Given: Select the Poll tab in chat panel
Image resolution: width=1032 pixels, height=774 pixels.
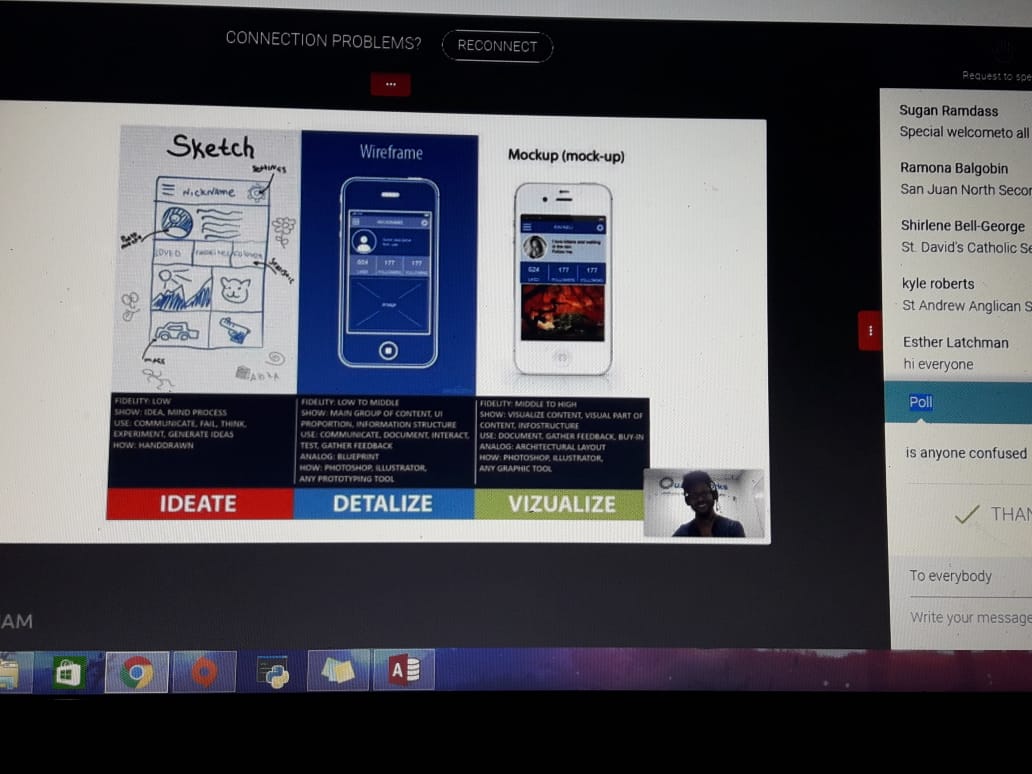Looking at the screenshot, I should (920, 402).
